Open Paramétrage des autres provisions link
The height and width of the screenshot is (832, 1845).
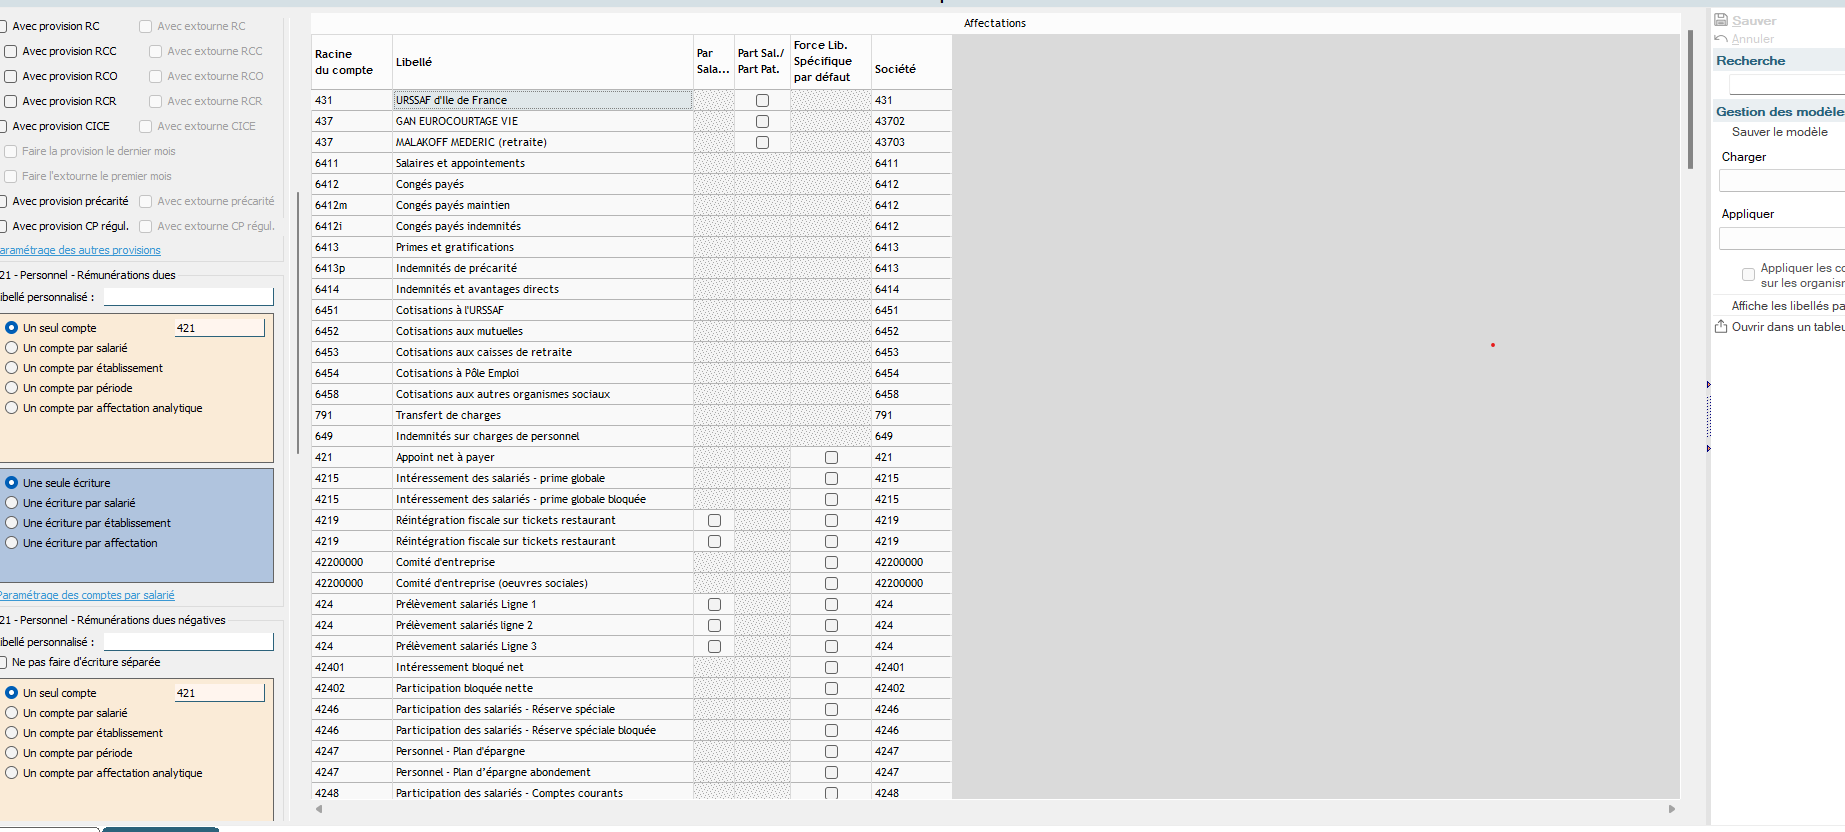point(80,250)
